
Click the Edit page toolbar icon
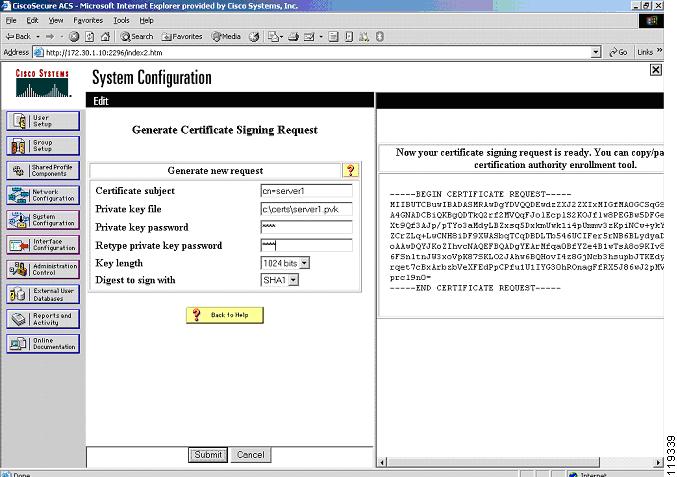tap(309, 37)
